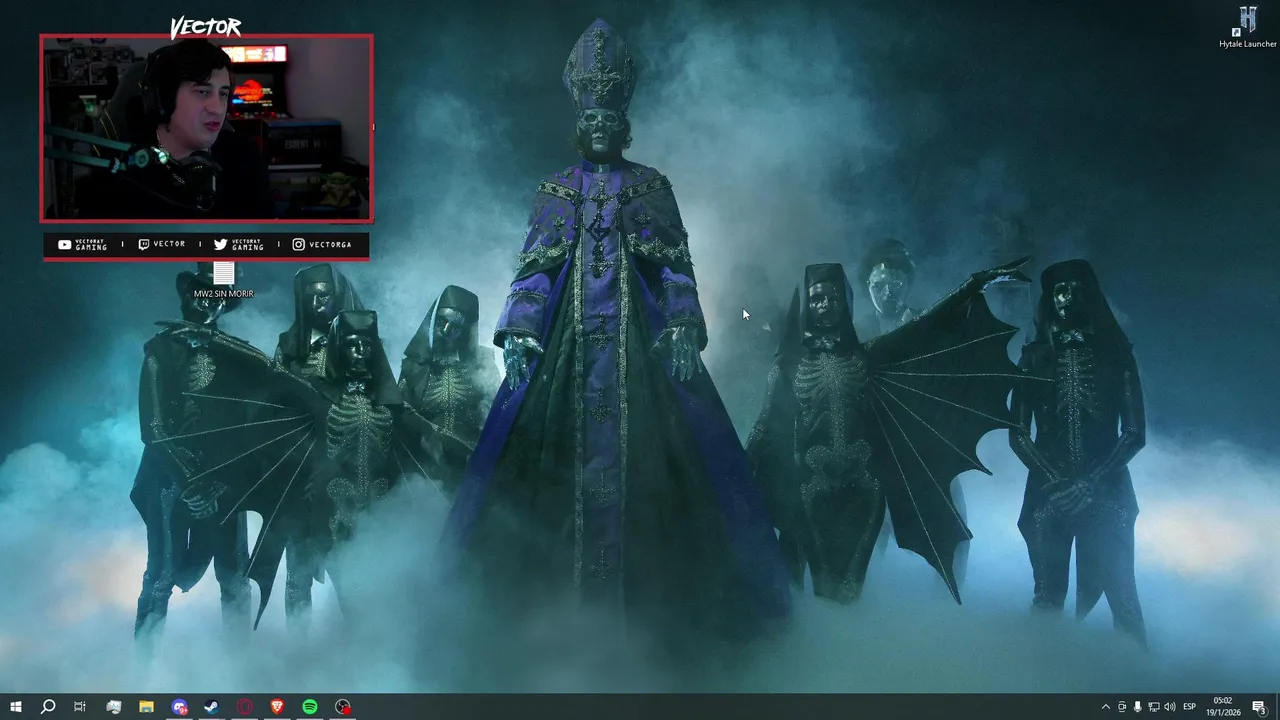Screen dimensions: 1280x720
Task: Open the clock showing 05:02
Action: tap(1223, 707)
